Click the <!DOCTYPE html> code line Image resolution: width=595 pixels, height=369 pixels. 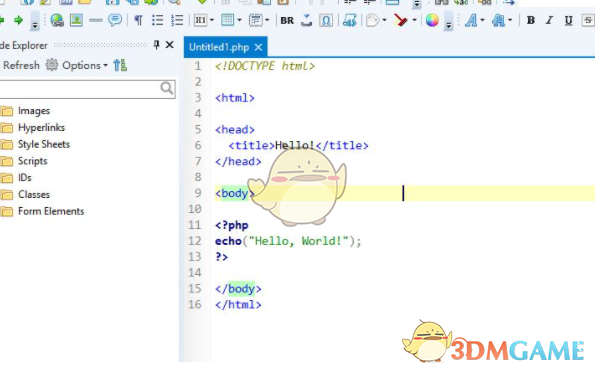(265, 66)
